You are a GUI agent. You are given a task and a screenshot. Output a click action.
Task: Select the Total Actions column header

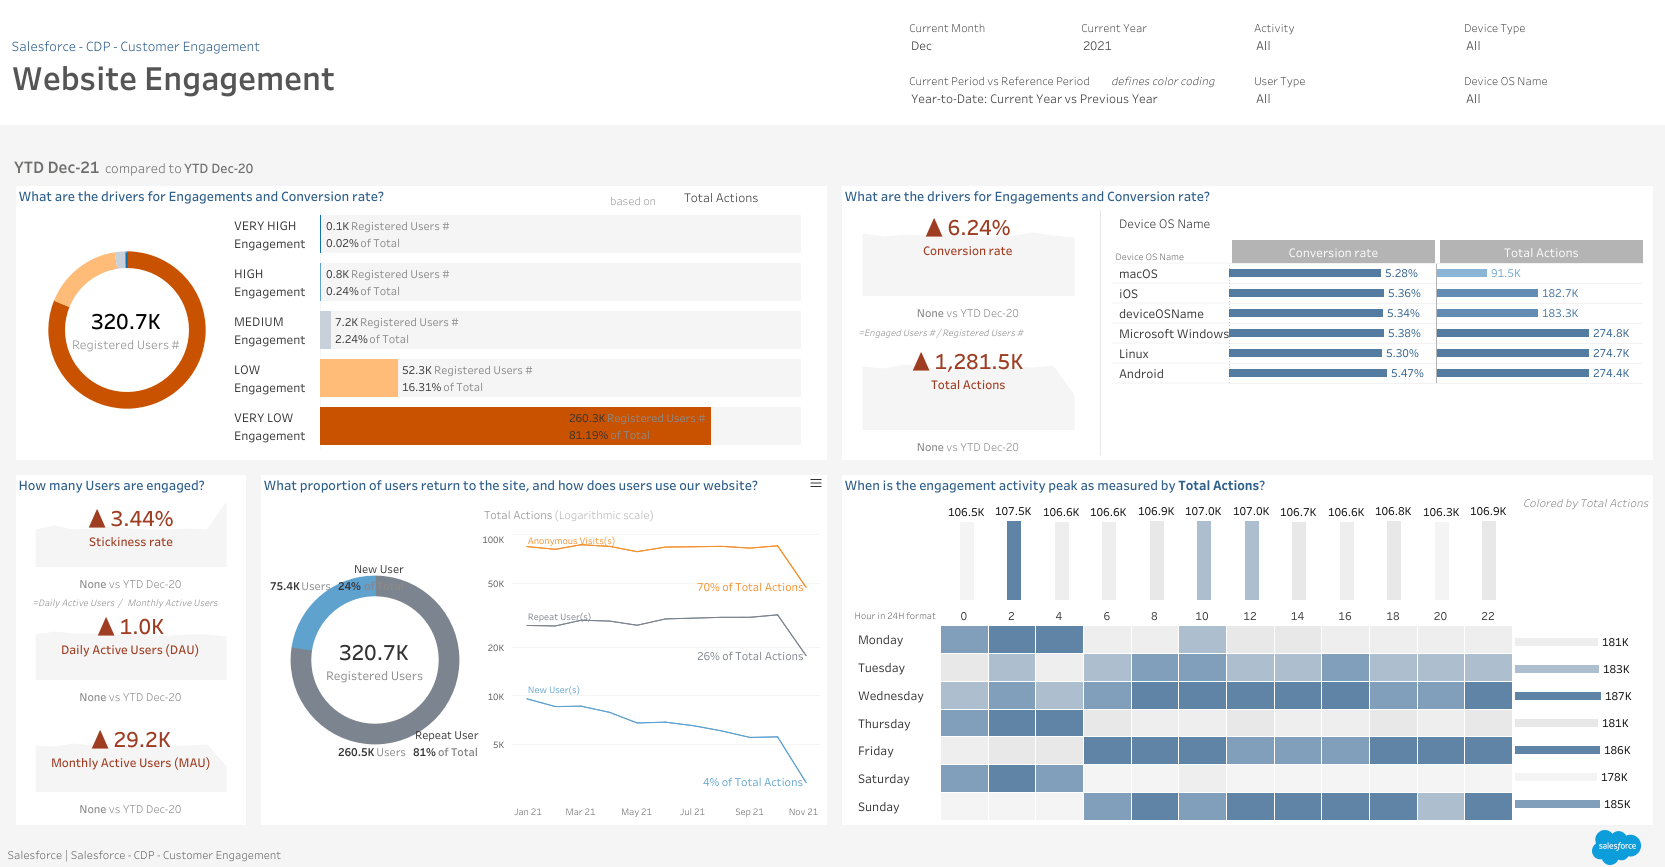[1541, 252]
